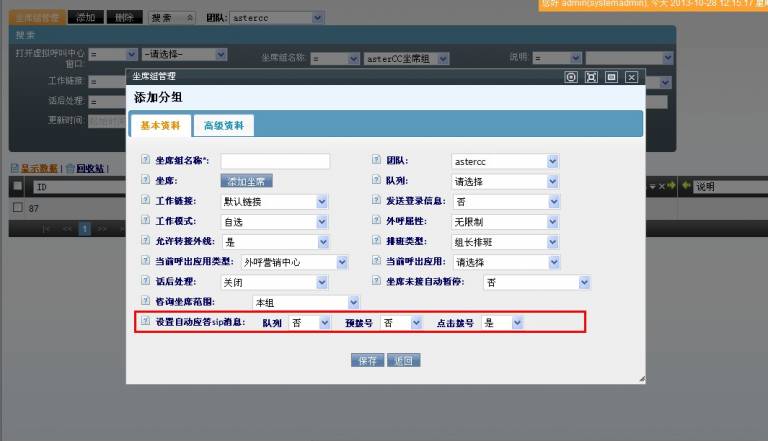The width and height of the screenshot is (768, 441).
Task: Click help icon beside 咨询坐席范围 label
Action: pyautogui.click(x=145, y=300)
